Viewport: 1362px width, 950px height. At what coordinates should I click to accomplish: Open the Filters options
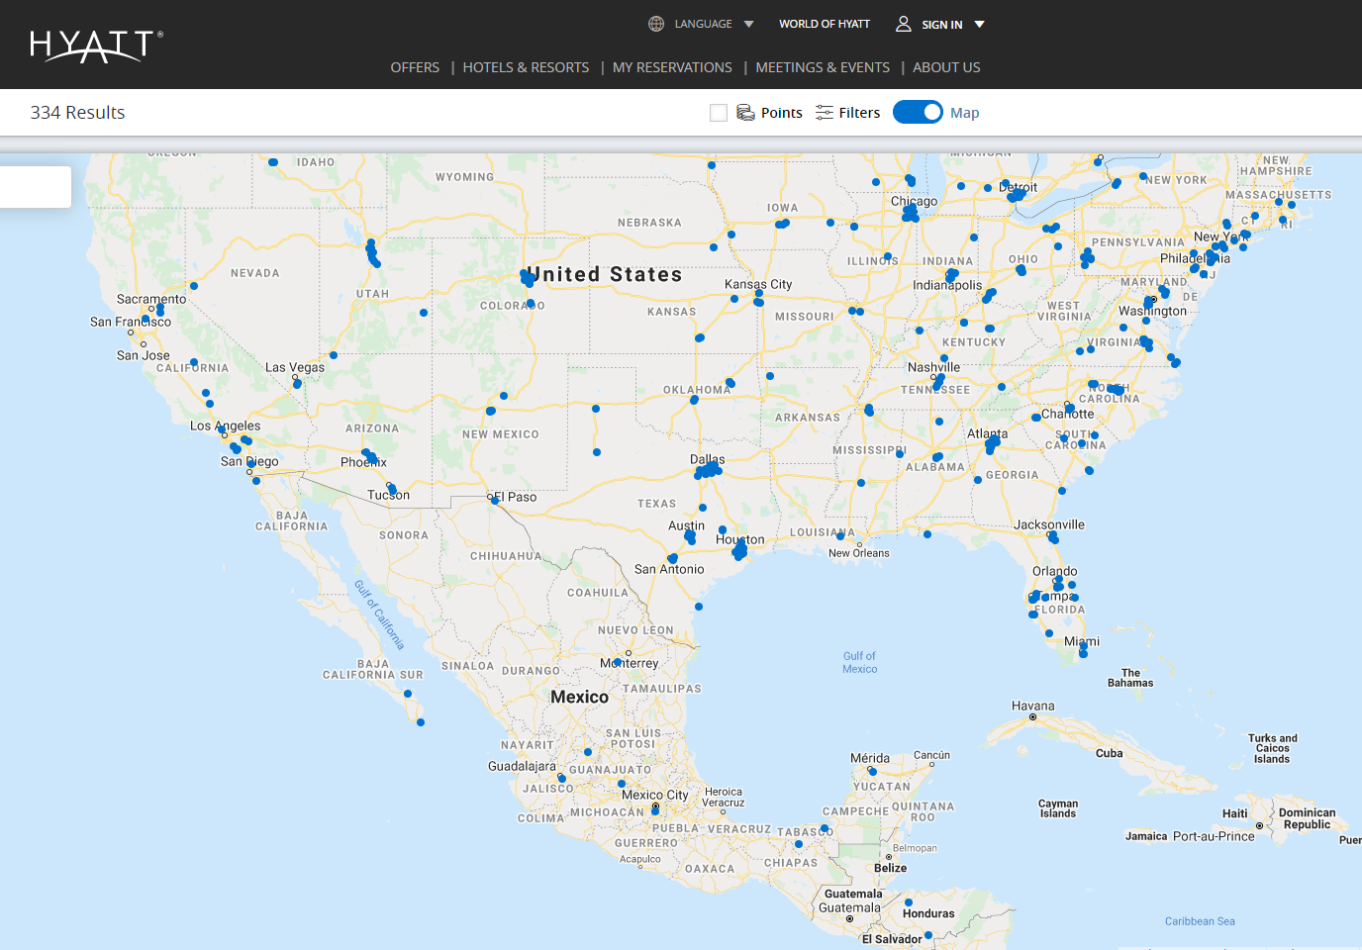[859, 113]
